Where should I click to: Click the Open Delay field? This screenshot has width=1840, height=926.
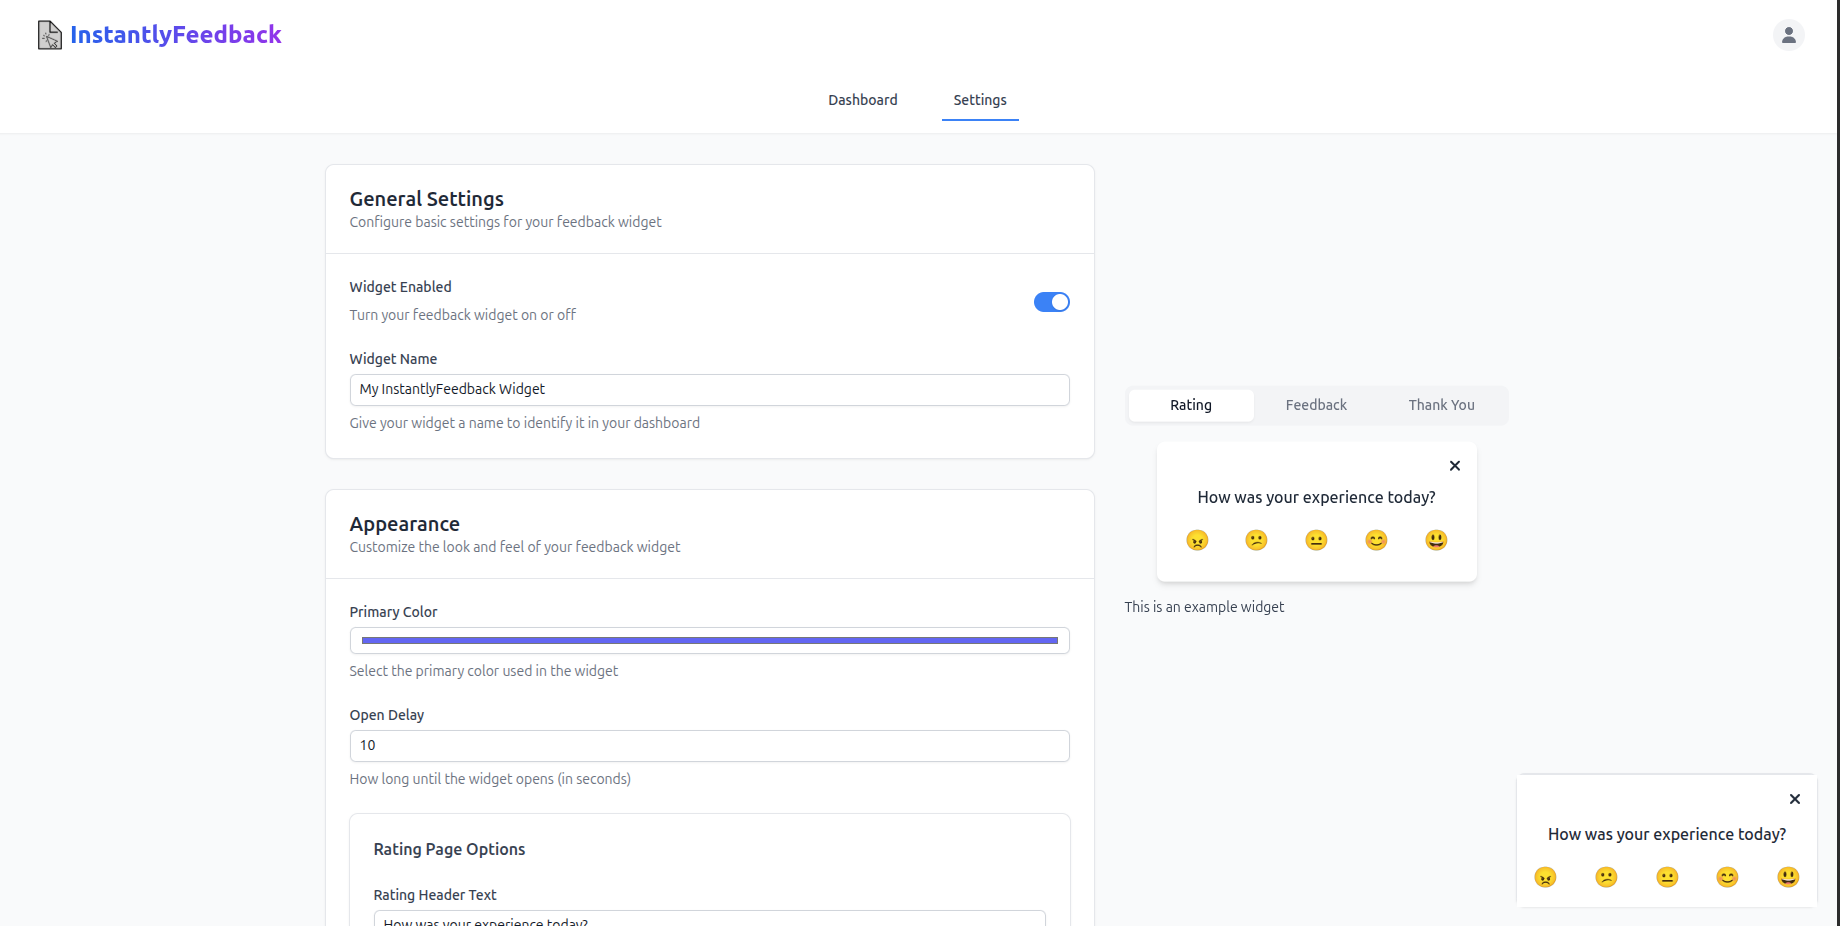click(709, 745)
